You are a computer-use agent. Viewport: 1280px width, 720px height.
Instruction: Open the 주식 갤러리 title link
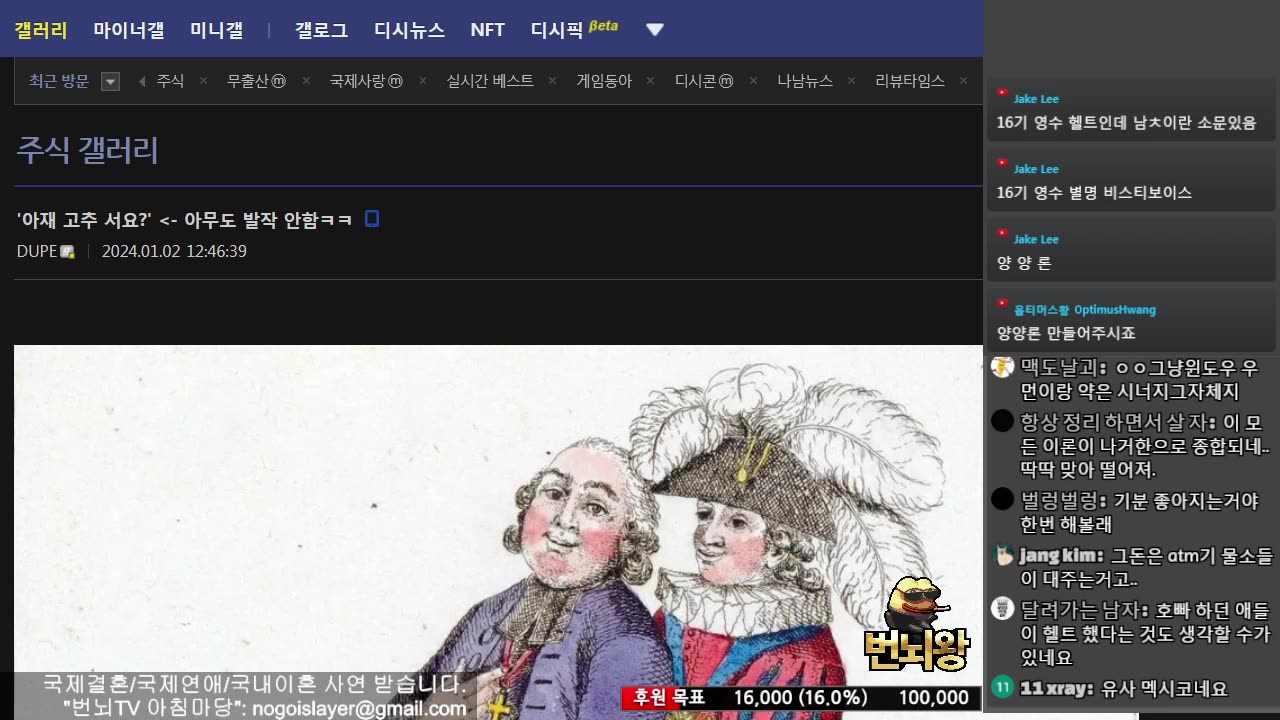tap(87, 150)
